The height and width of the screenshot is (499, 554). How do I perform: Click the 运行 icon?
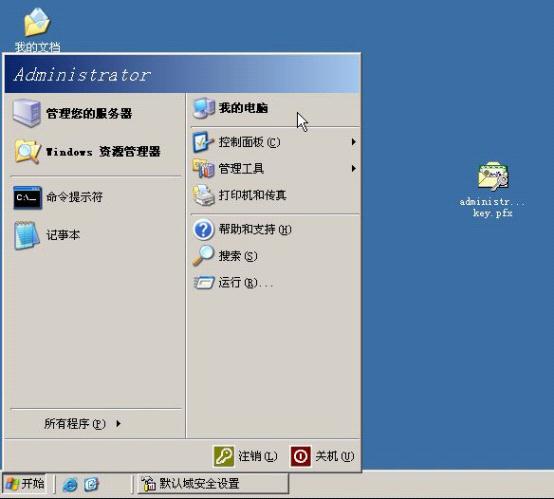[204, 282]
